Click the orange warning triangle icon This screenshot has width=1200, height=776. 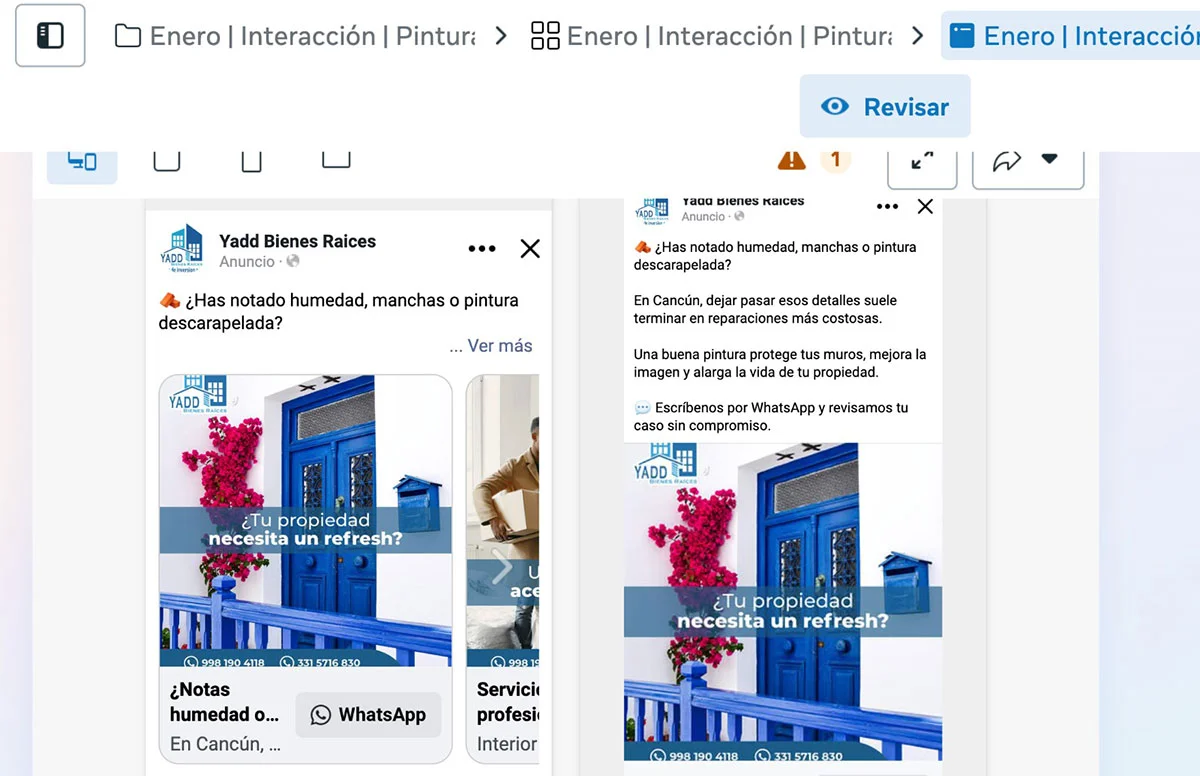pos(791,160)
